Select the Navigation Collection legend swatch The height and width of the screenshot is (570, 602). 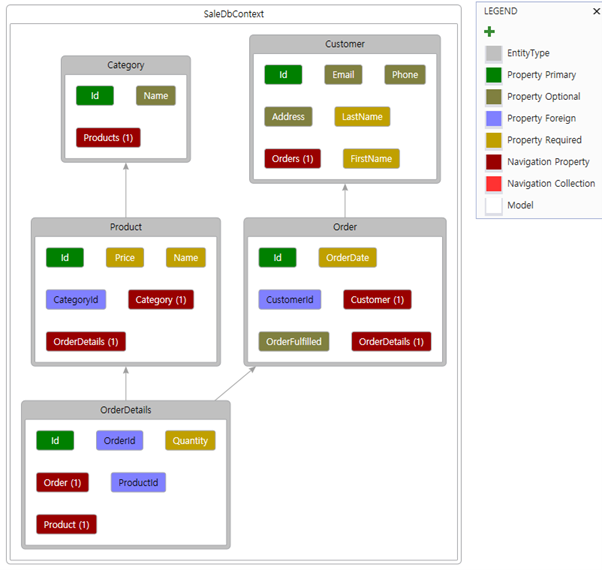click(494, 184)
